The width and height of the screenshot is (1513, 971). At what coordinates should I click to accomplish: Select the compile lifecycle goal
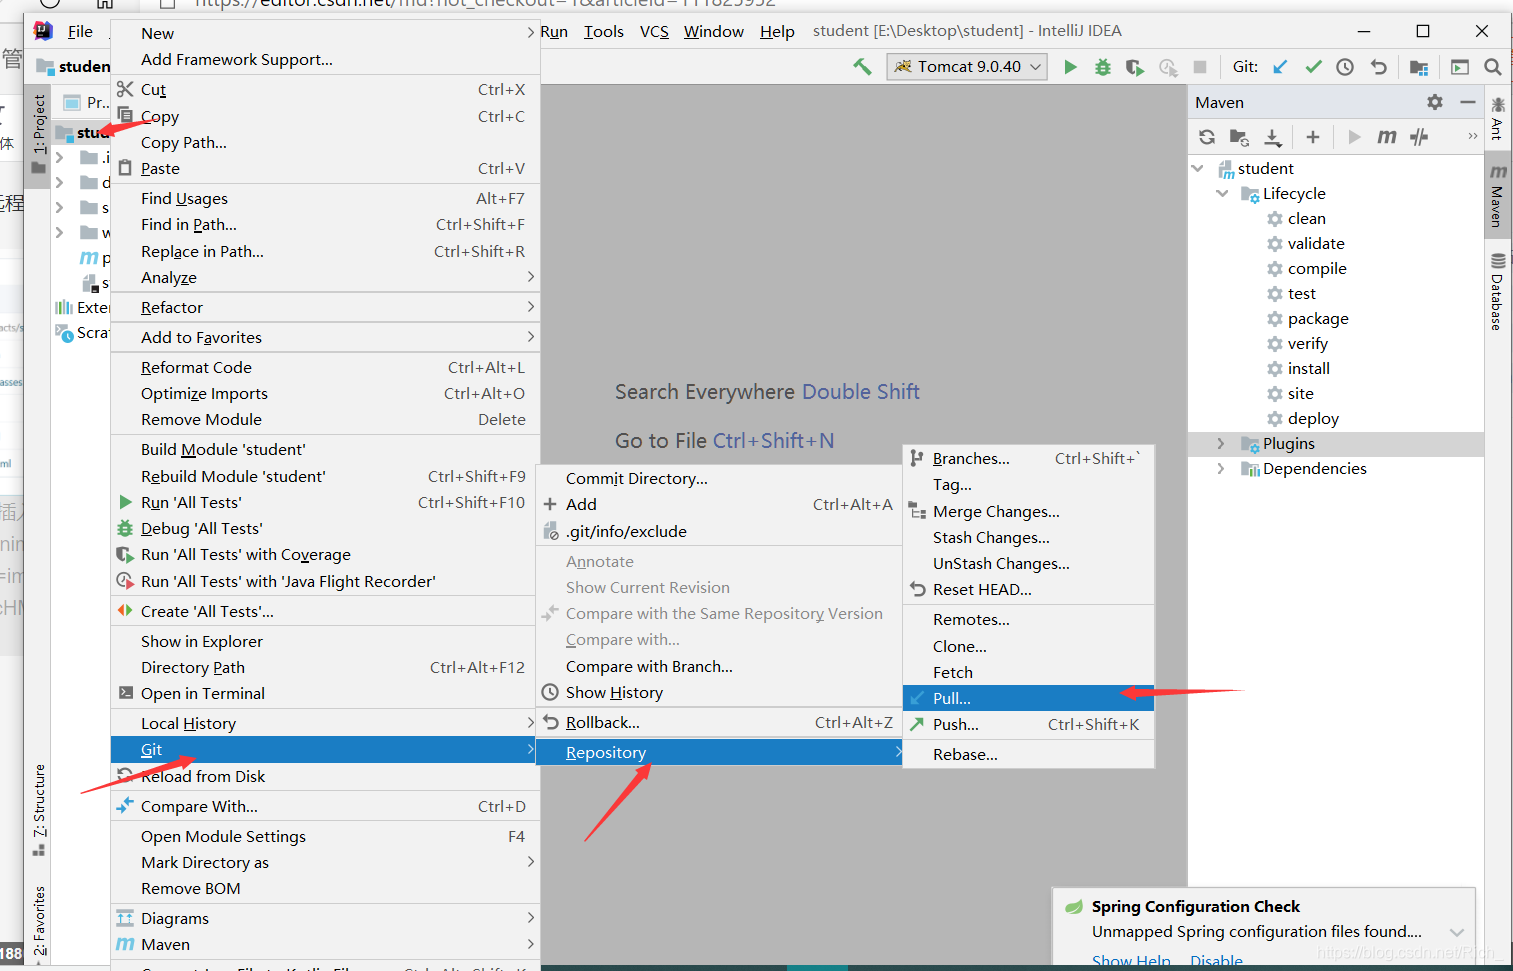[x=1317, y=268]
